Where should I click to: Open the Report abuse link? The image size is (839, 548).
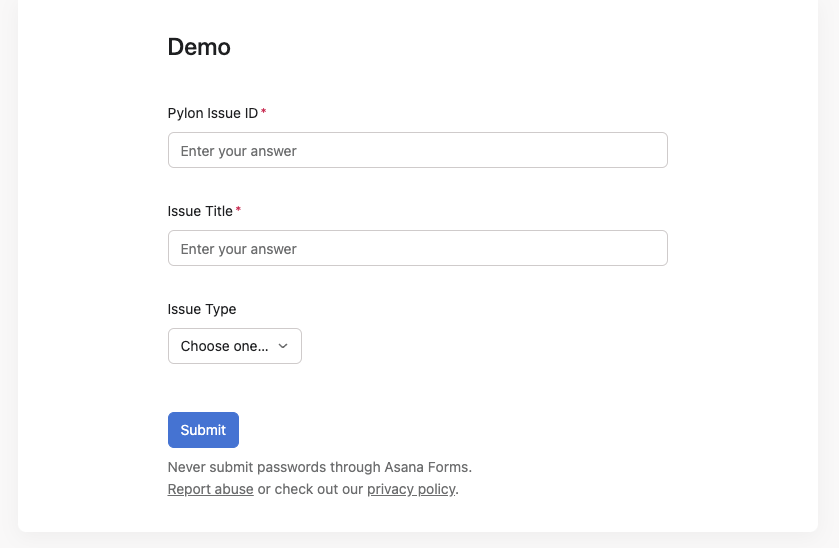click(x=210, y=490)
